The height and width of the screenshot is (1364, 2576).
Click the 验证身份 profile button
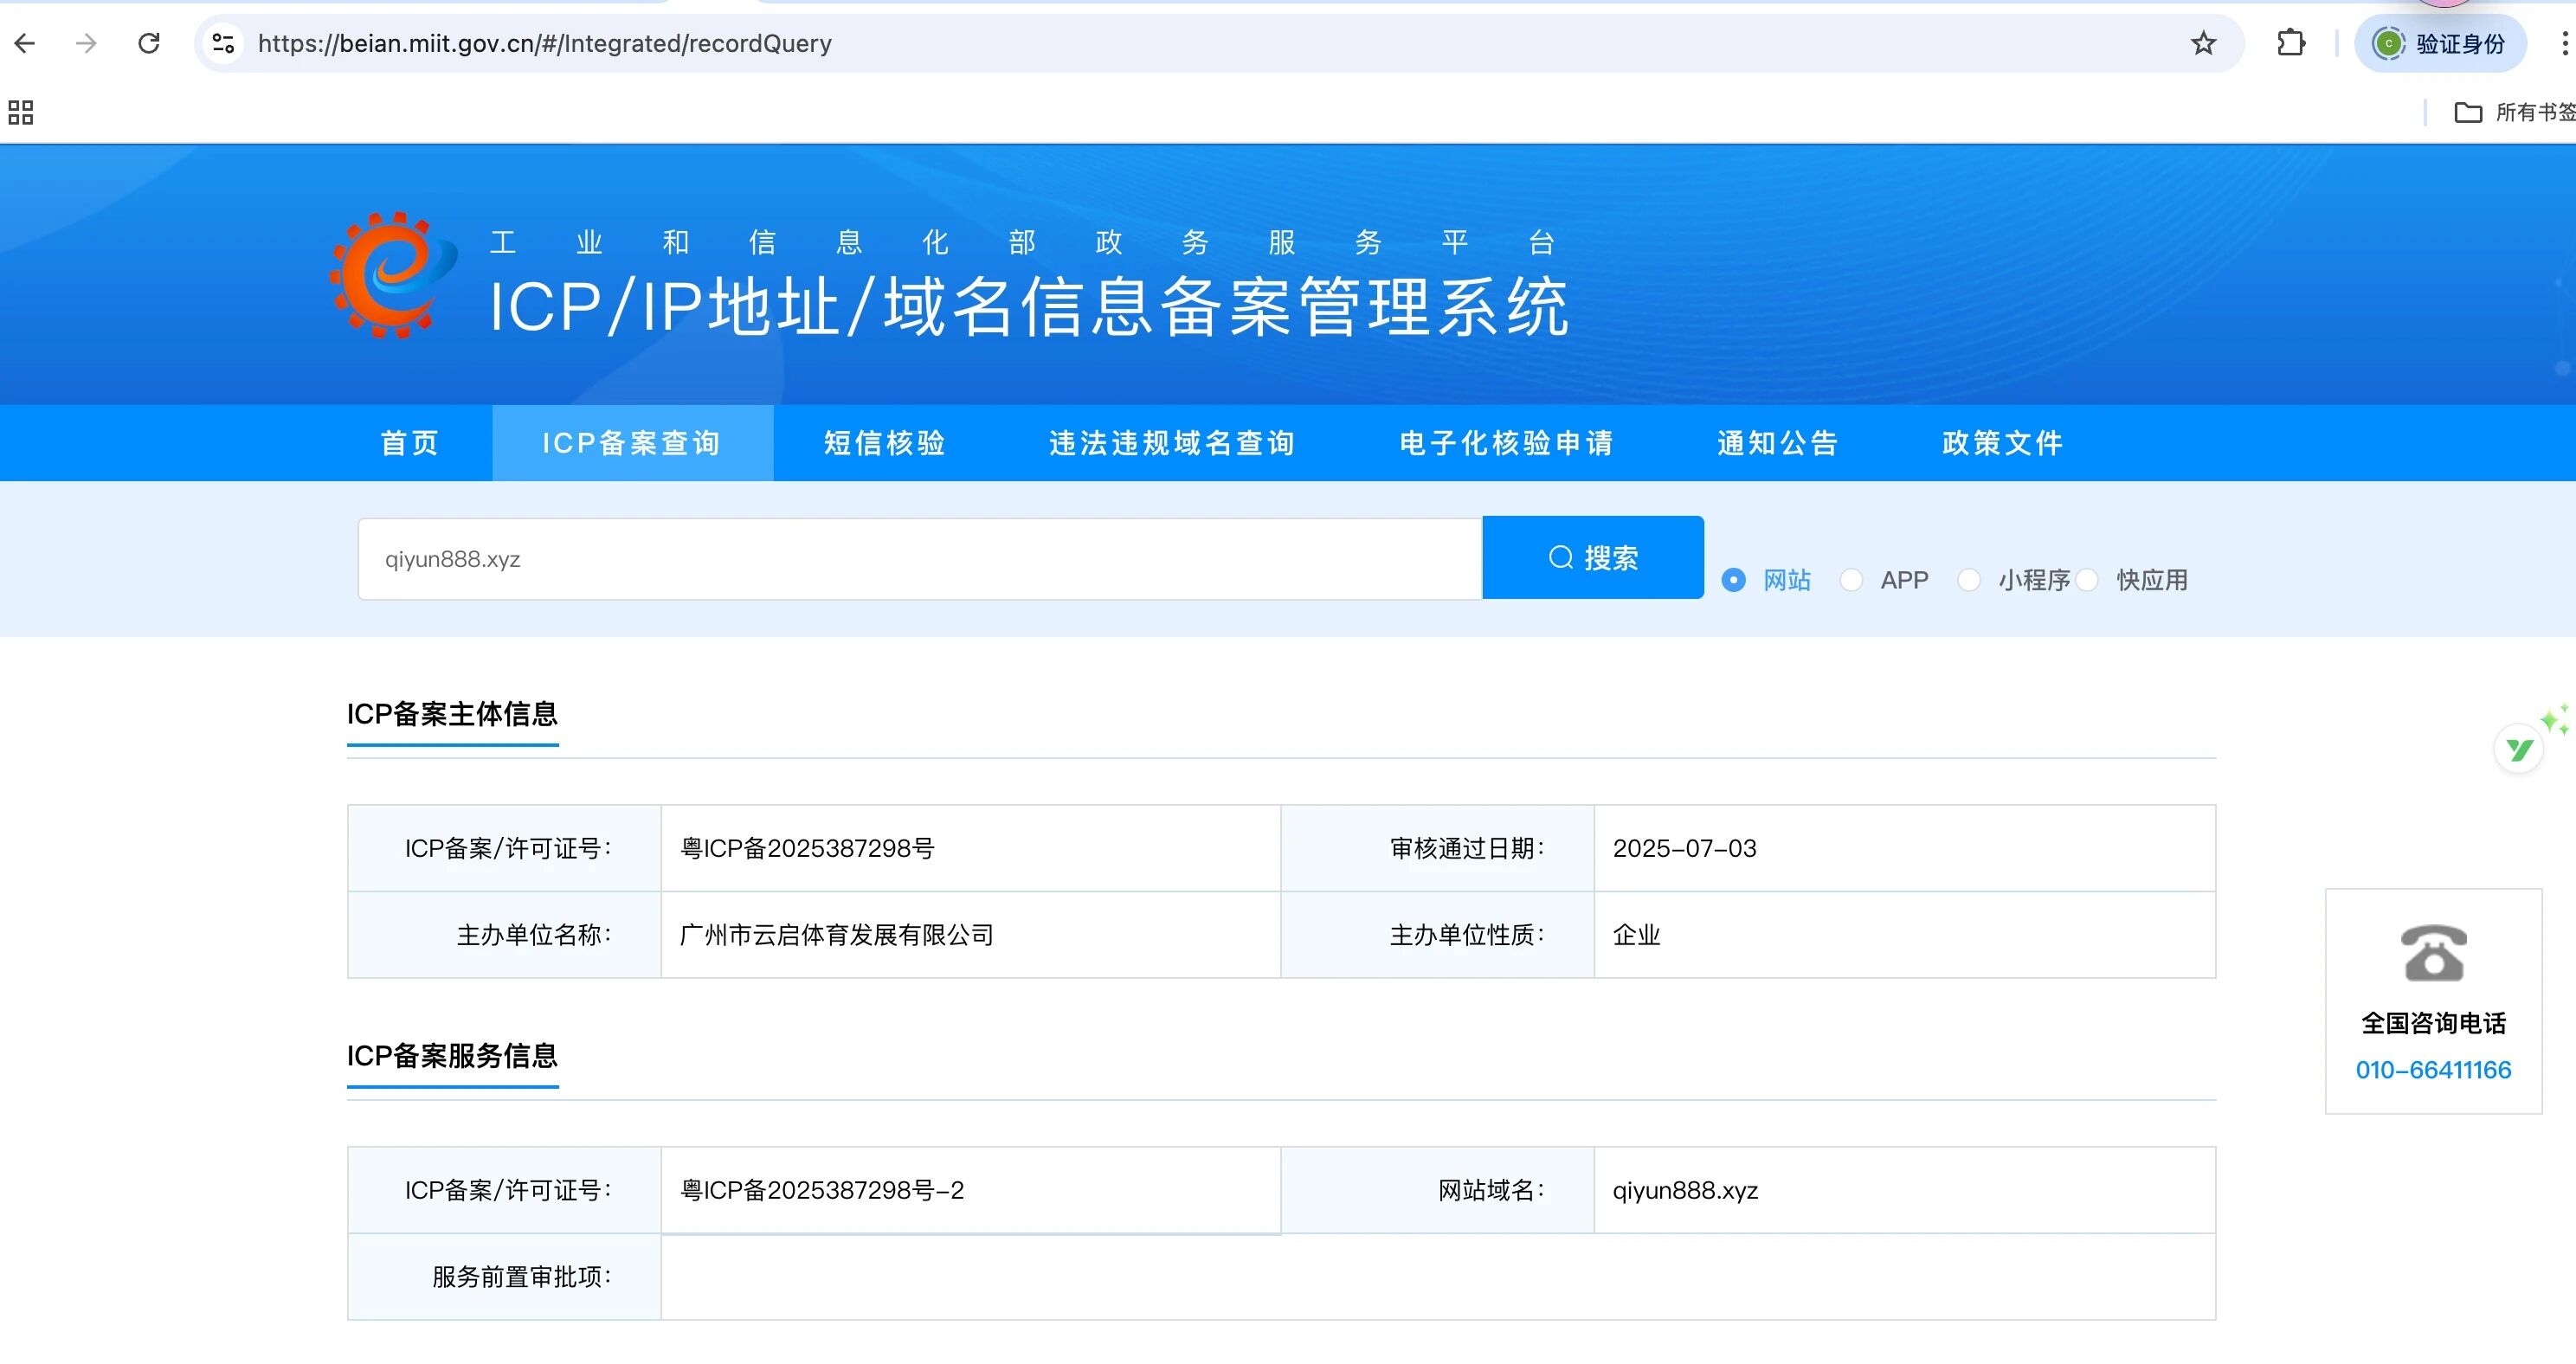(2440, 43)
